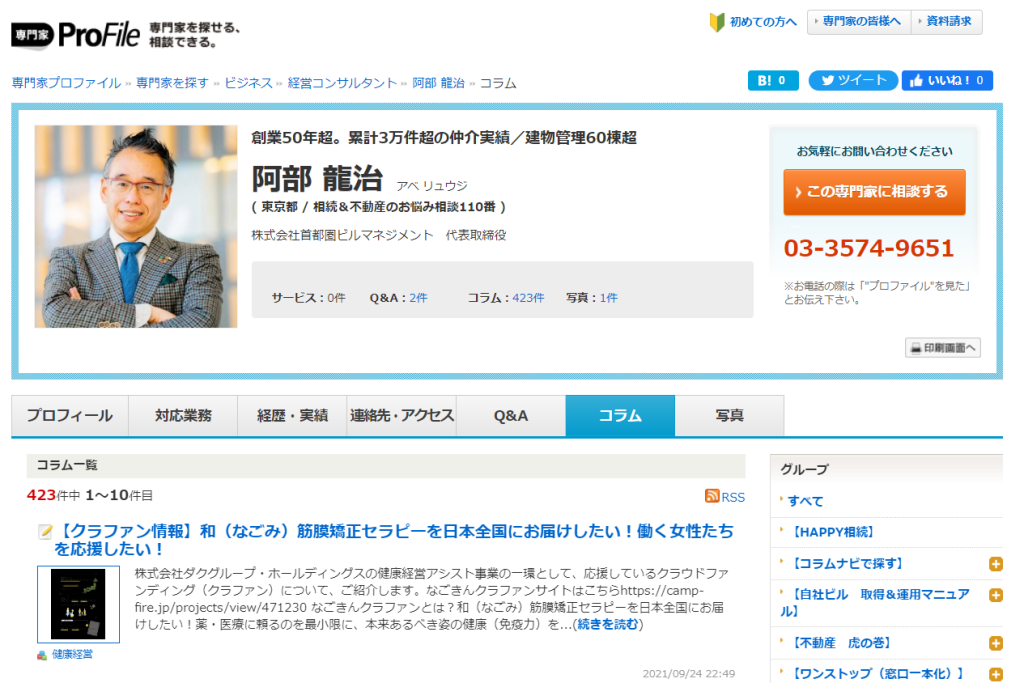Click the column article thumbnail image
The width and height of the screenshot is (1024, 683).
point(78,604)
